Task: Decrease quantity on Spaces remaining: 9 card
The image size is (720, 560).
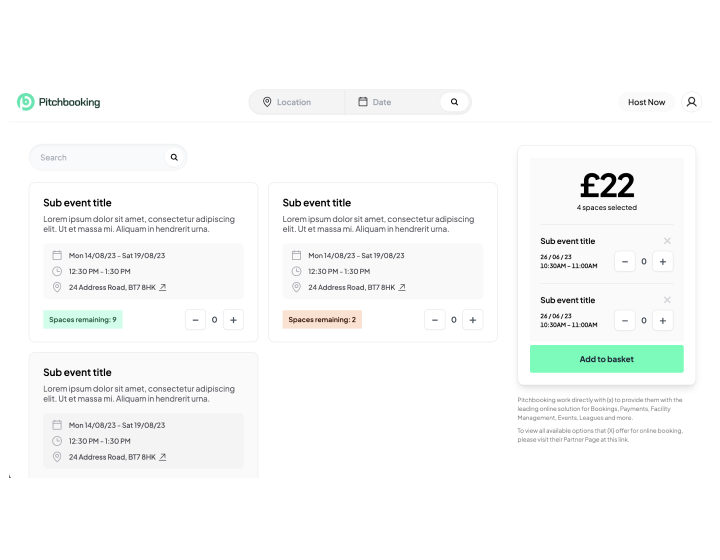Action: pyautogui.click(x=196, y=320)
